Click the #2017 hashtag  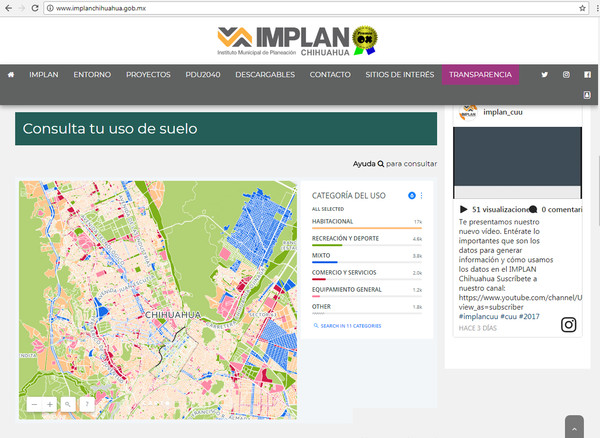[530, 317]
